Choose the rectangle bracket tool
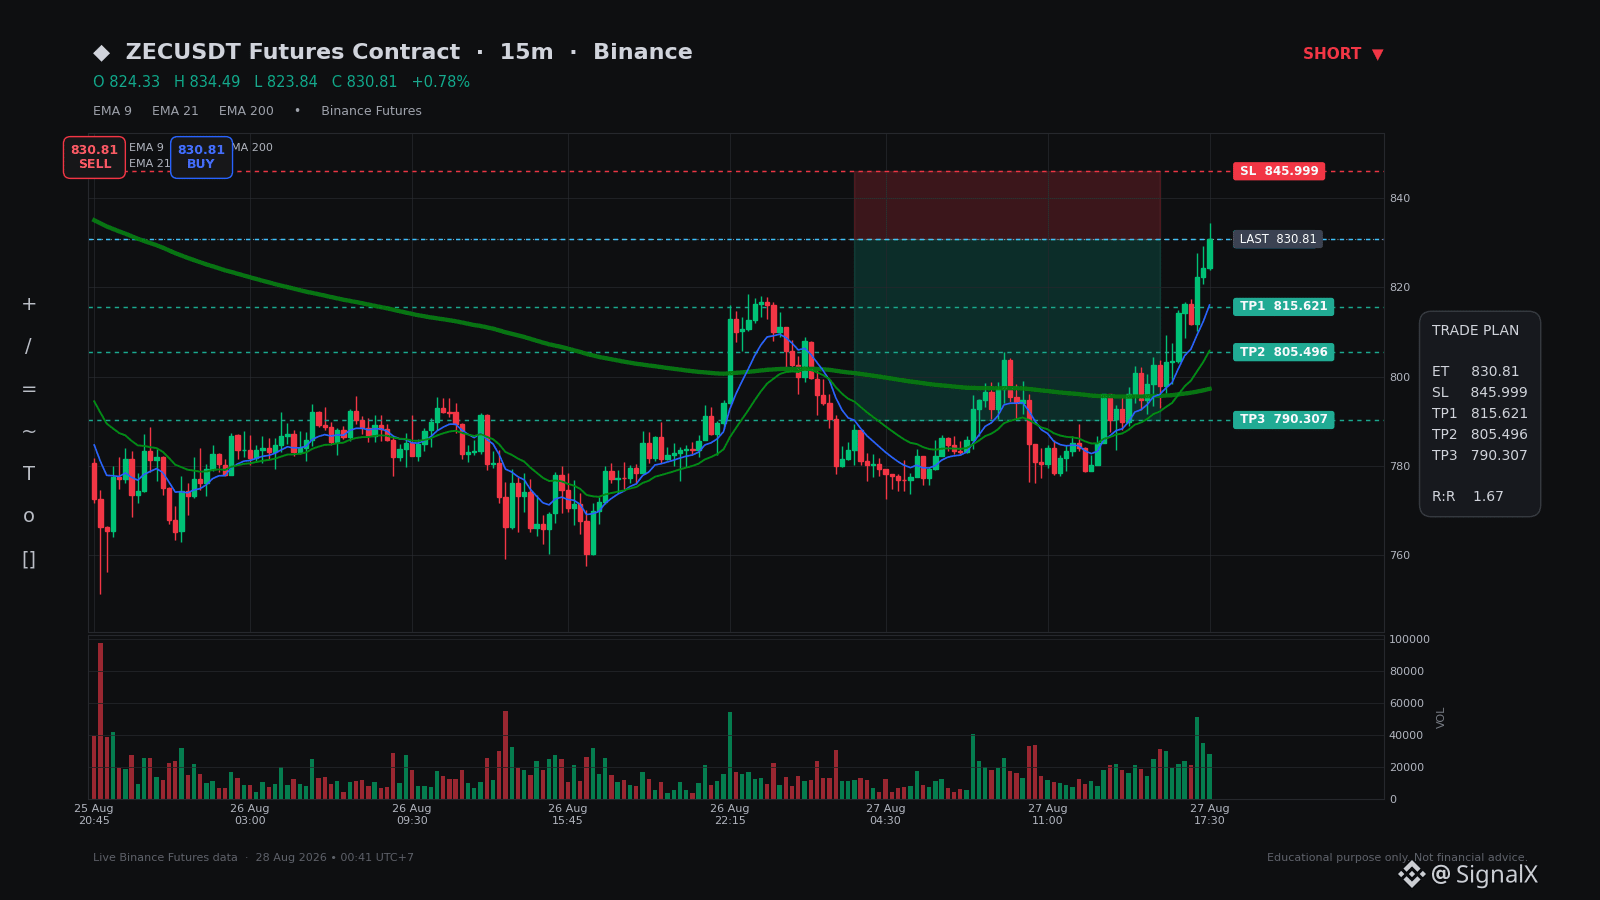Viewport: 1600px width, 900px height. (x=29, y=559)
